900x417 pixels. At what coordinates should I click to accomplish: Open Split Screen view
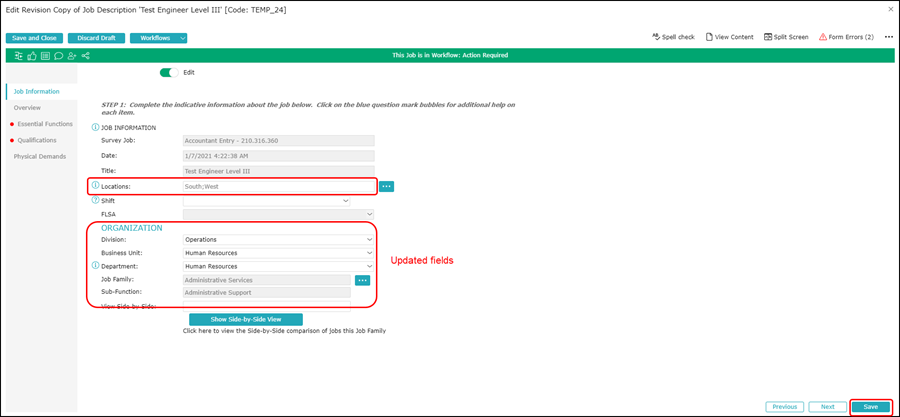pos(786,37)
